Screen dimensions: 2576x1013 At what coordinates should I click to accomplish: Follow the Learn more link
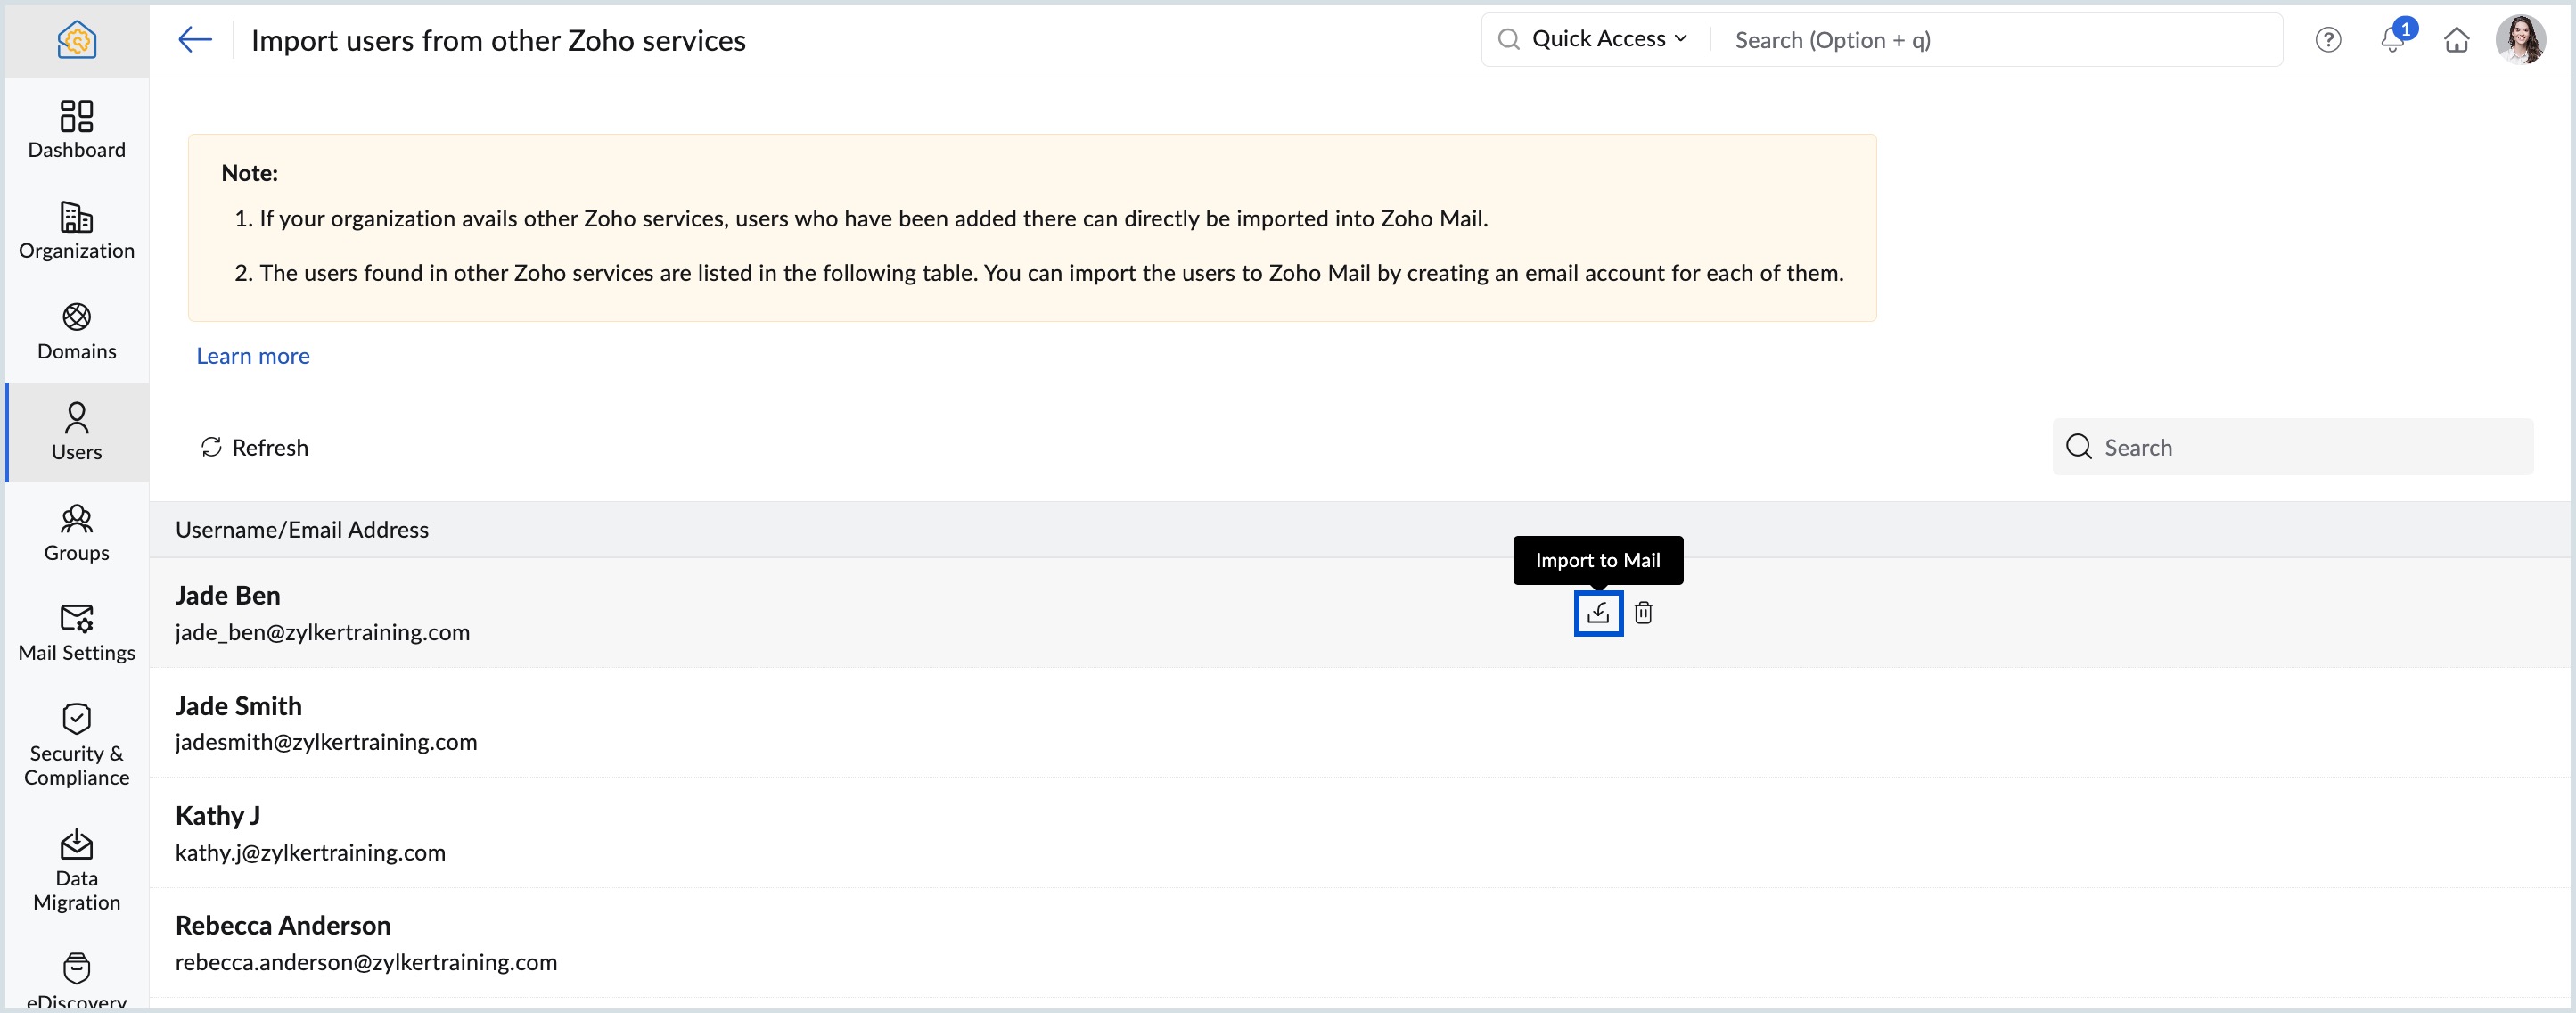[253, 356]
